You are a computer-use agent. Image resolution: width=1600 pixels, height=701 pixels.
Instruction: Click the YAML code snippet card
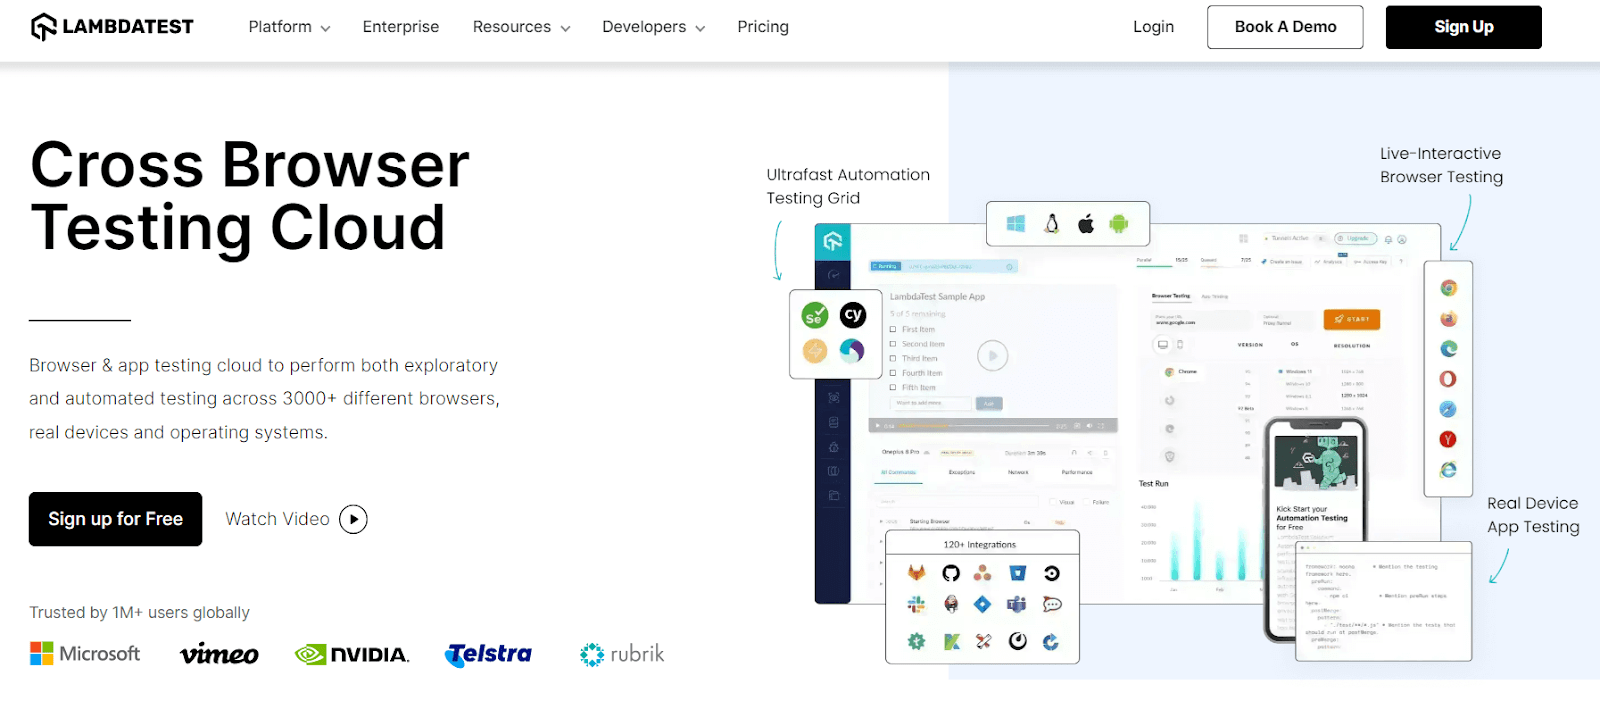[1383, 601]
